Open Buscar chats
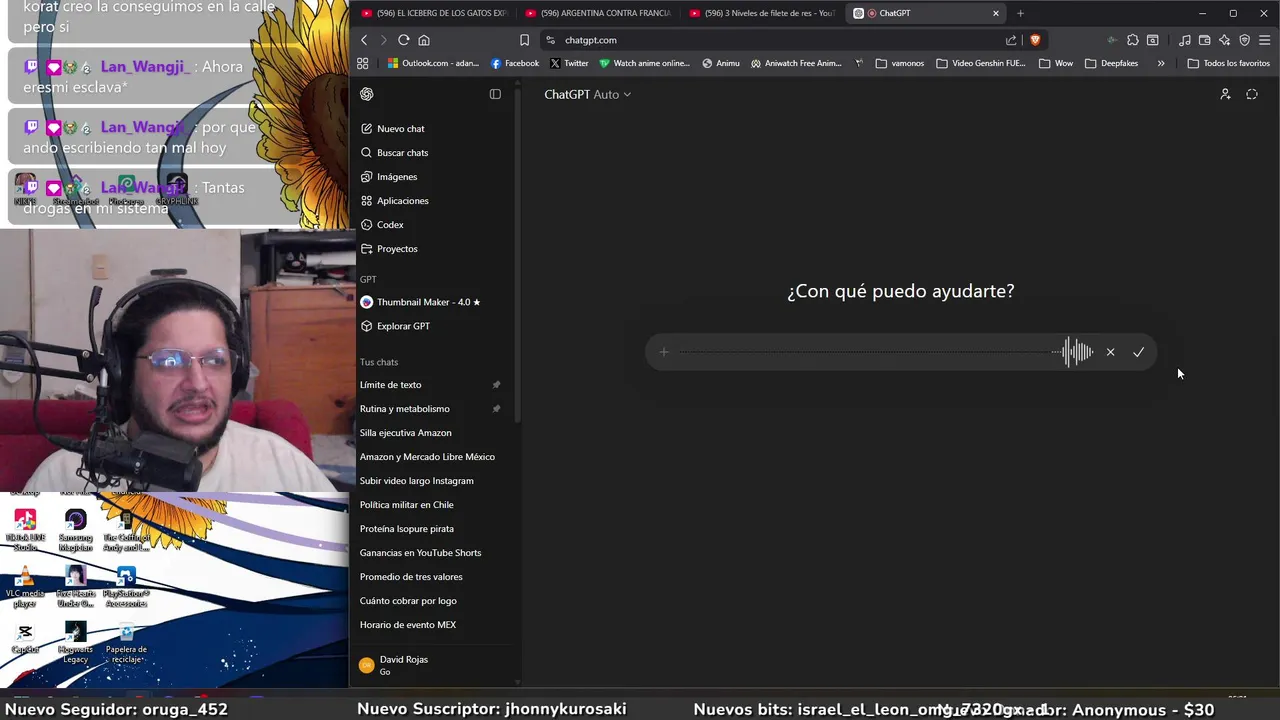The height and width of the screenshot is (720, 1280). click(402, 153)
